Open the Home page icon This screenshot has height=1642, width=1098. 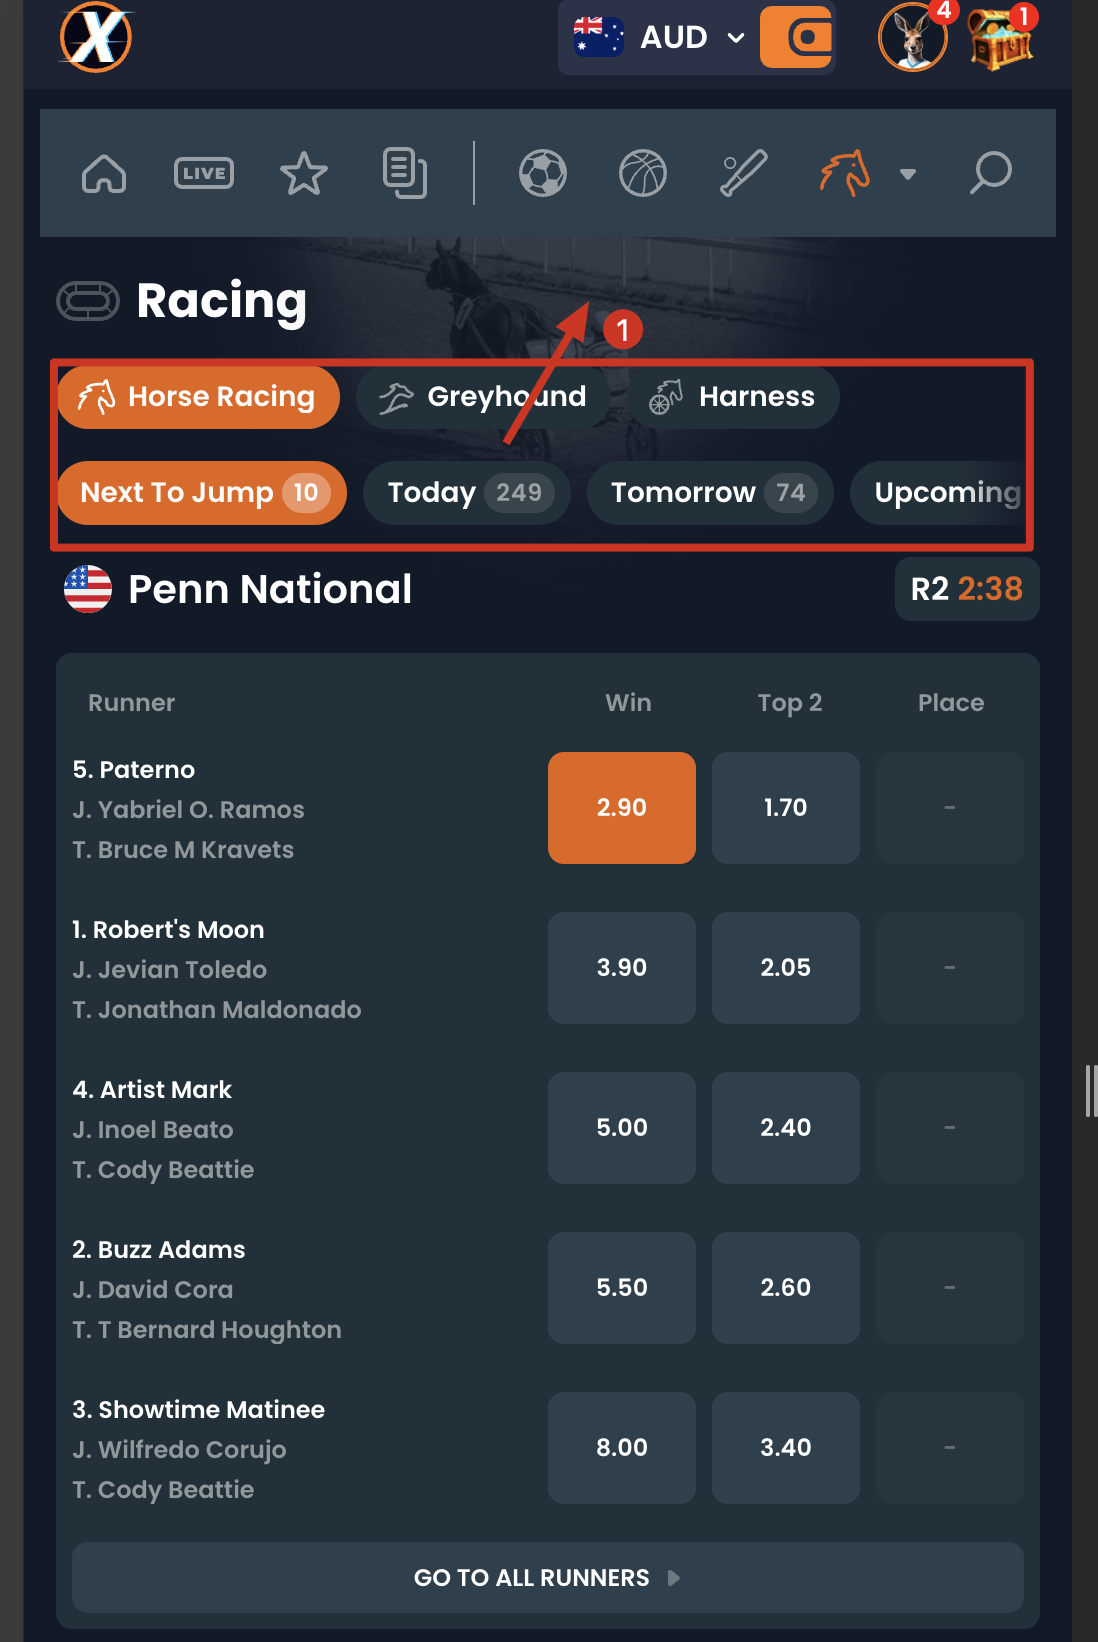[103, 172]
